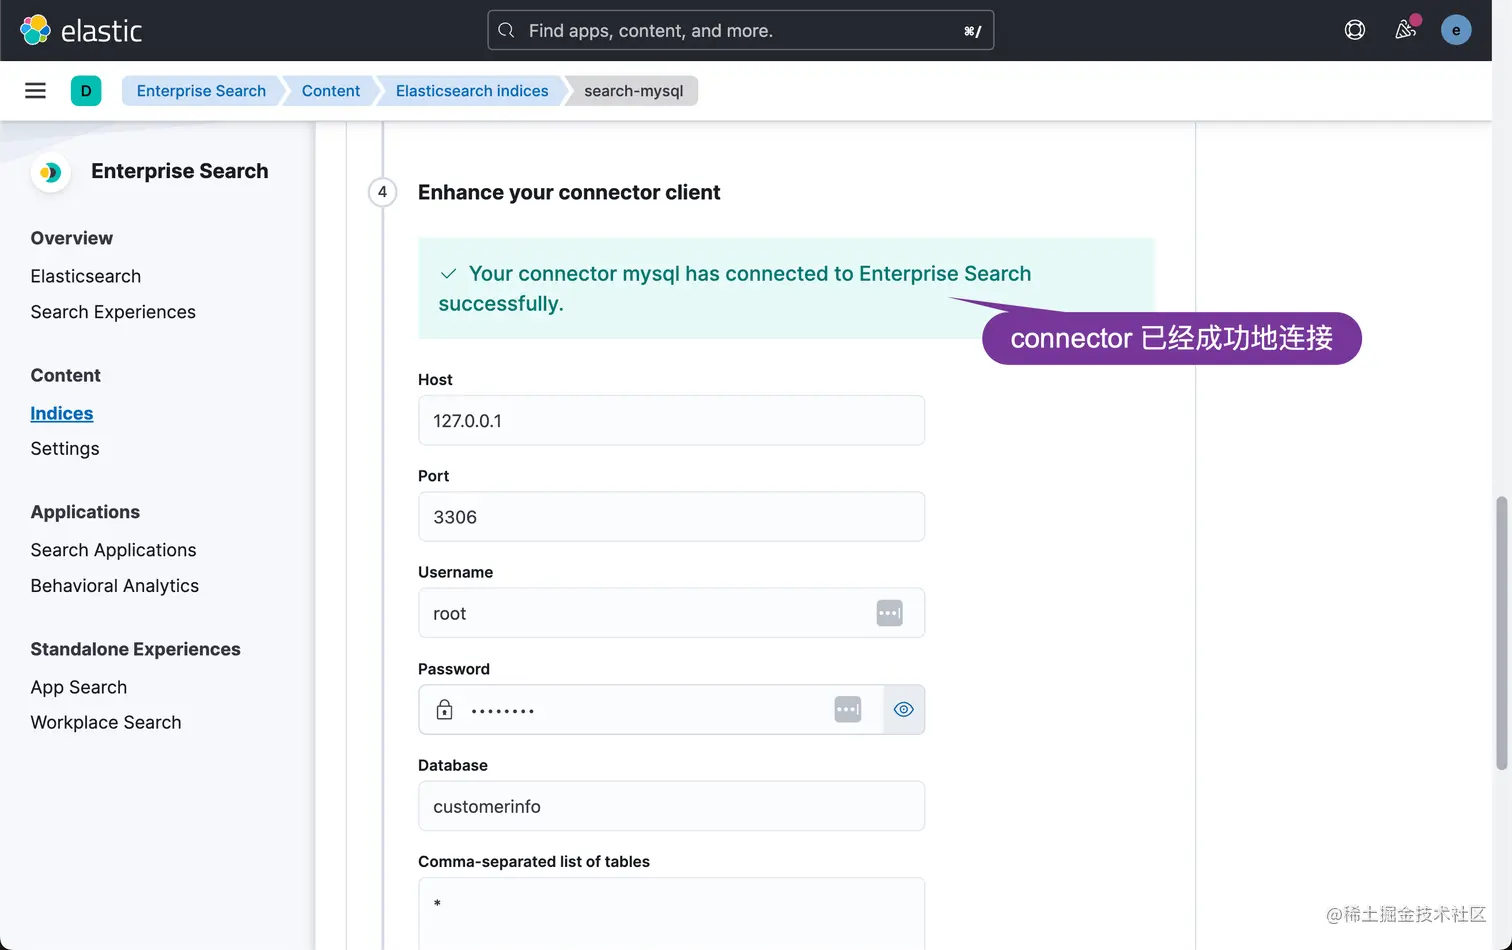
Task: Click the green D space avatar
Action: tap(86, 91)
